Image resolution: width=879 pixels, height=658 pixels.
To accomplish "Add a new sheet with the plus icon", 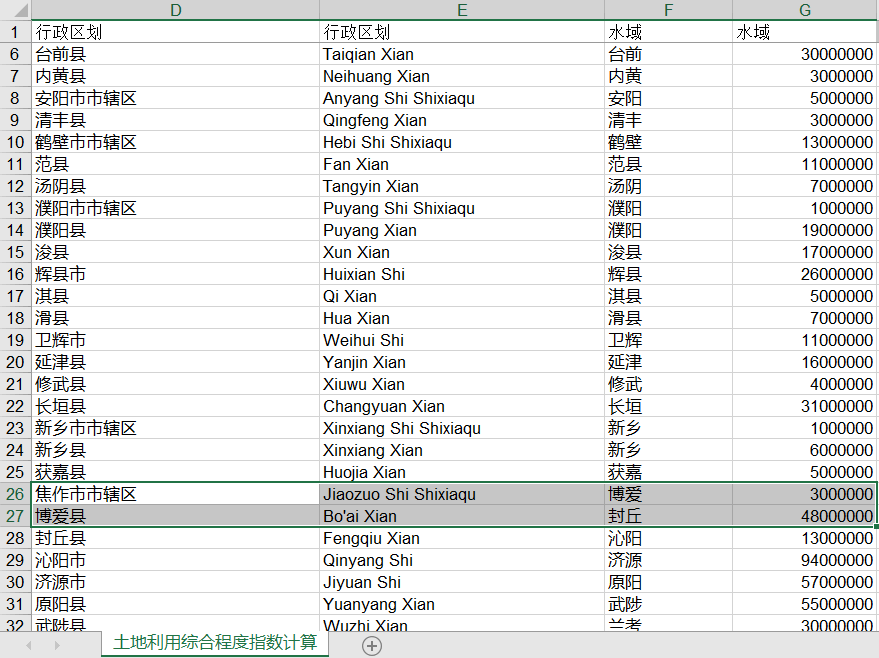I will pos(372,646).
